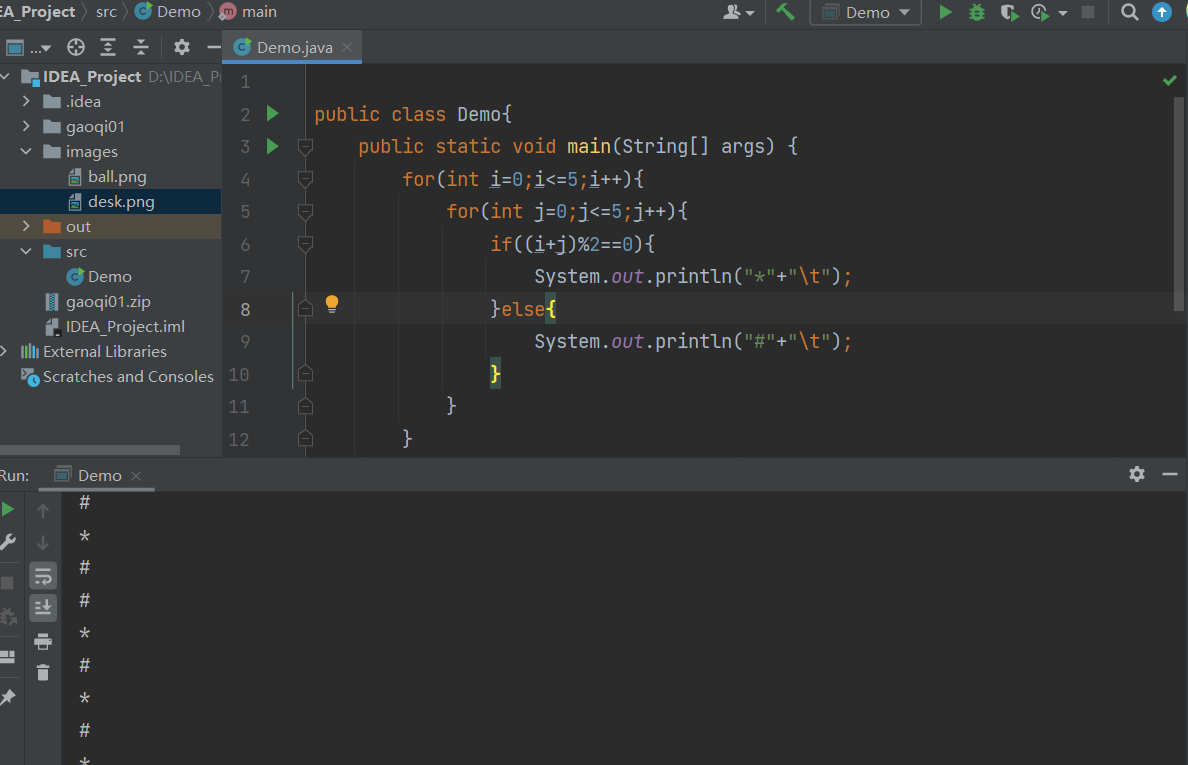Open the Demo run configuration dropdown

click(x=865, y=12)
